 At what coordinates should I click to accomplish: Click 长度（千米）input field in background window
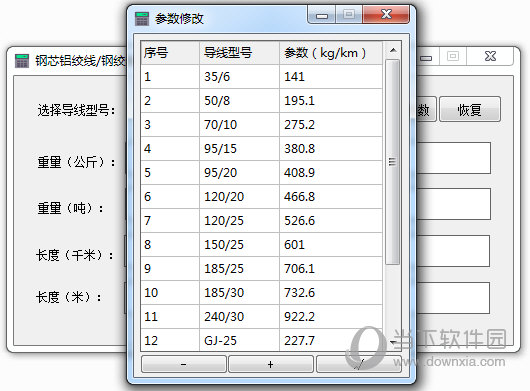tap(453, 251)
